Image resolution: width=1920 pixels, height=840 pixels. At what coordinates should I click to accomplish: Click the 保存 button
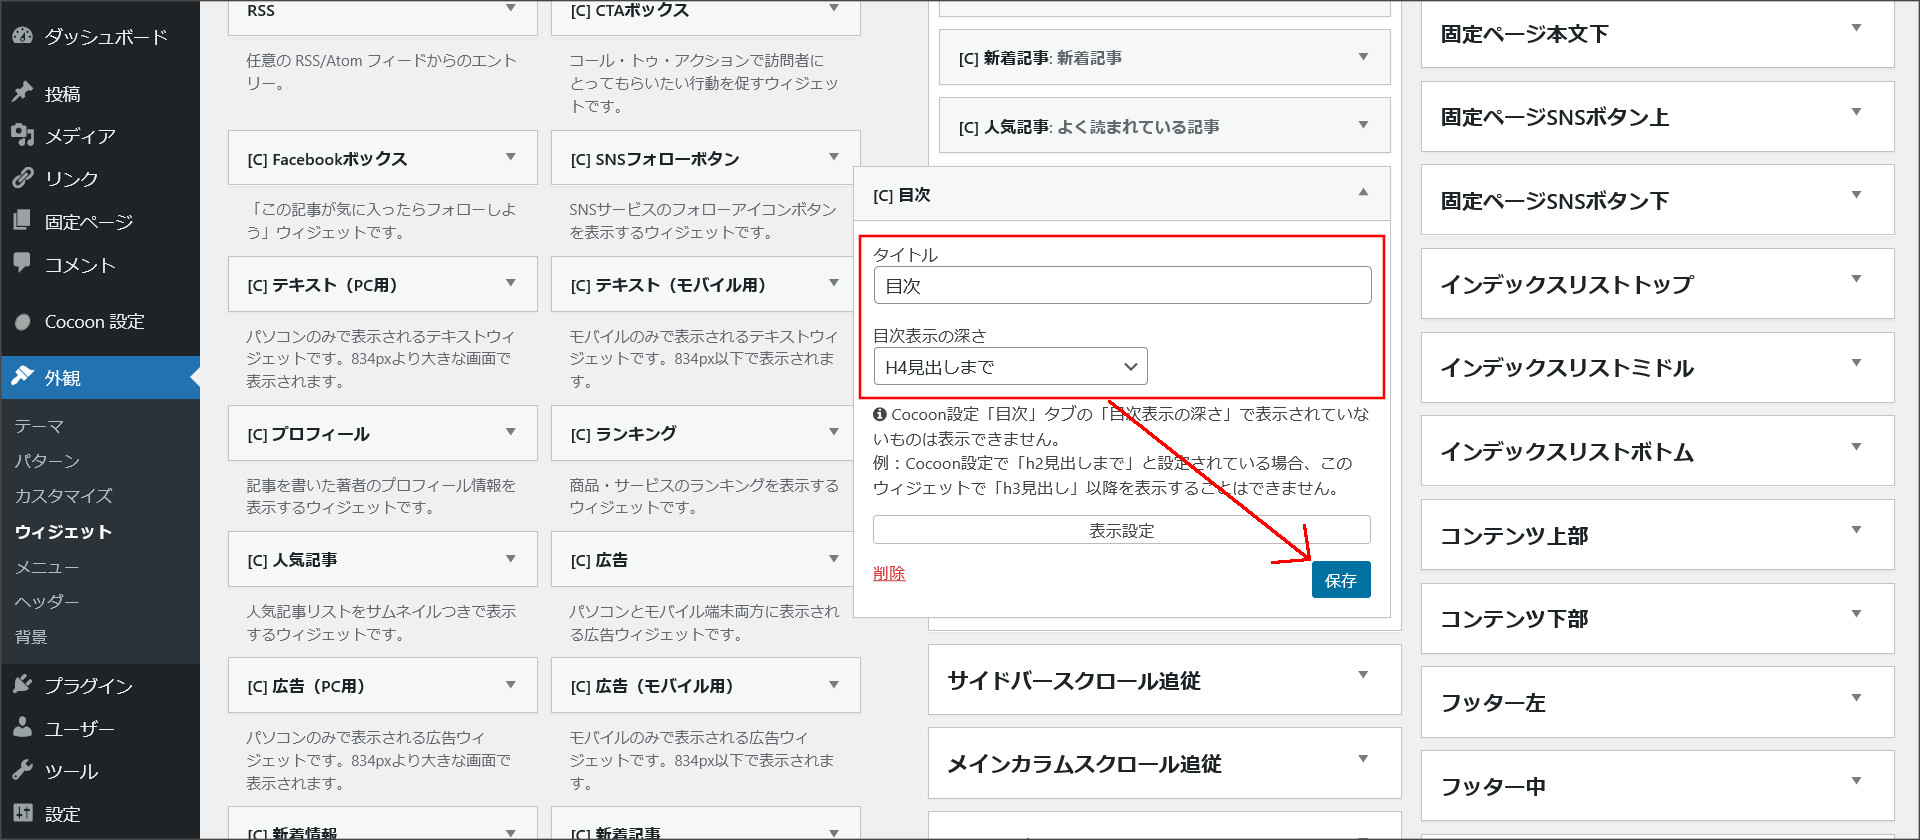point(1341,580)
